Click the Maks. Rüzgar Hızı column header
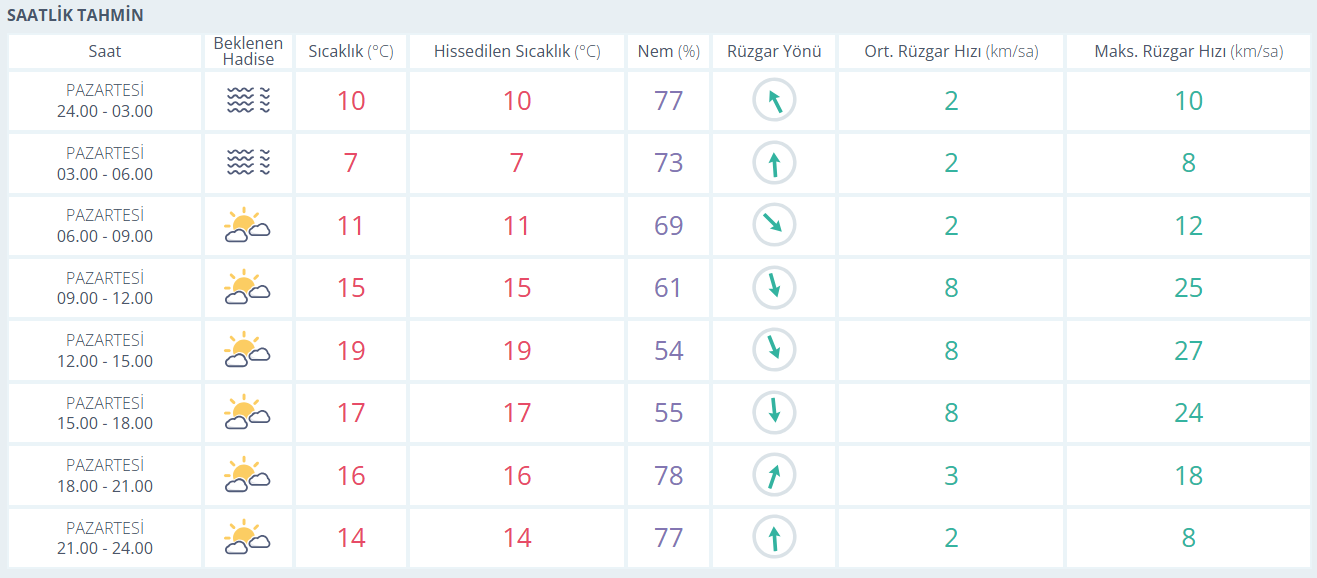The width and height of the screenshot is (1317, 578). pos(1188,52)
